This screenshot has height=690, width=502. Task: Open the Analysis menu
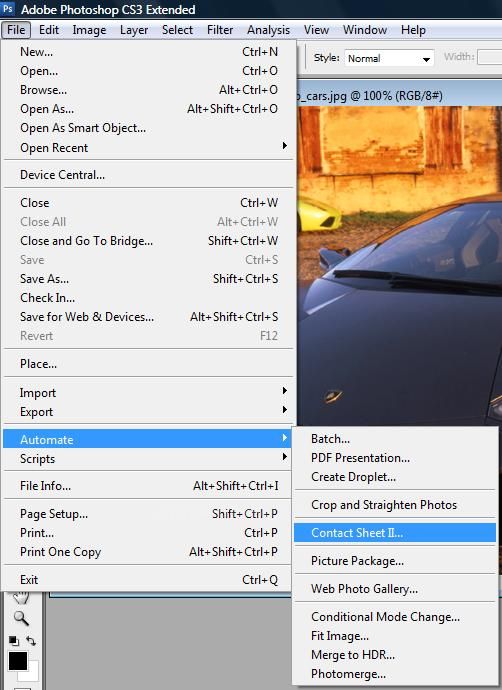(x=268, y=30)
